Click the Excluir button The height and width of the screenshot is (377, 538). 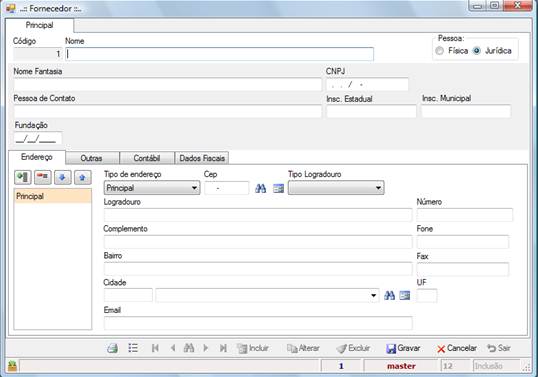tap(353, 348)
